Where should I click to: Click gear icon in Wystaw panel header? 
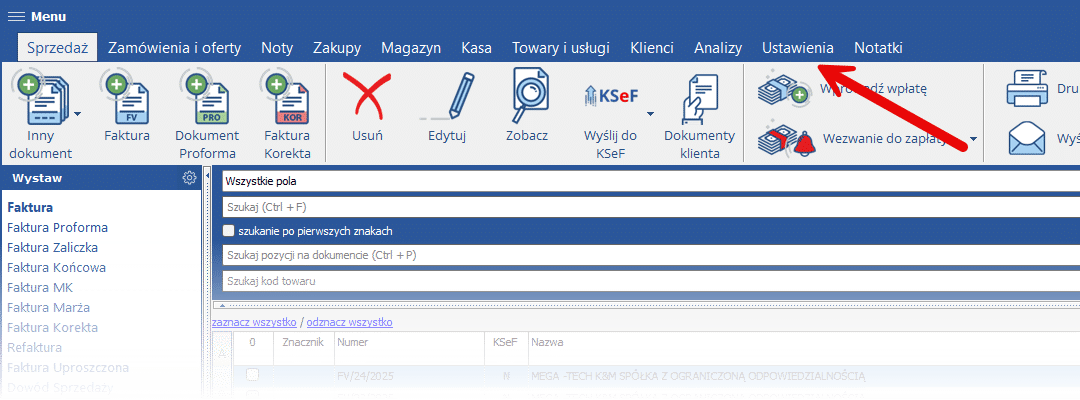point(189,178)
